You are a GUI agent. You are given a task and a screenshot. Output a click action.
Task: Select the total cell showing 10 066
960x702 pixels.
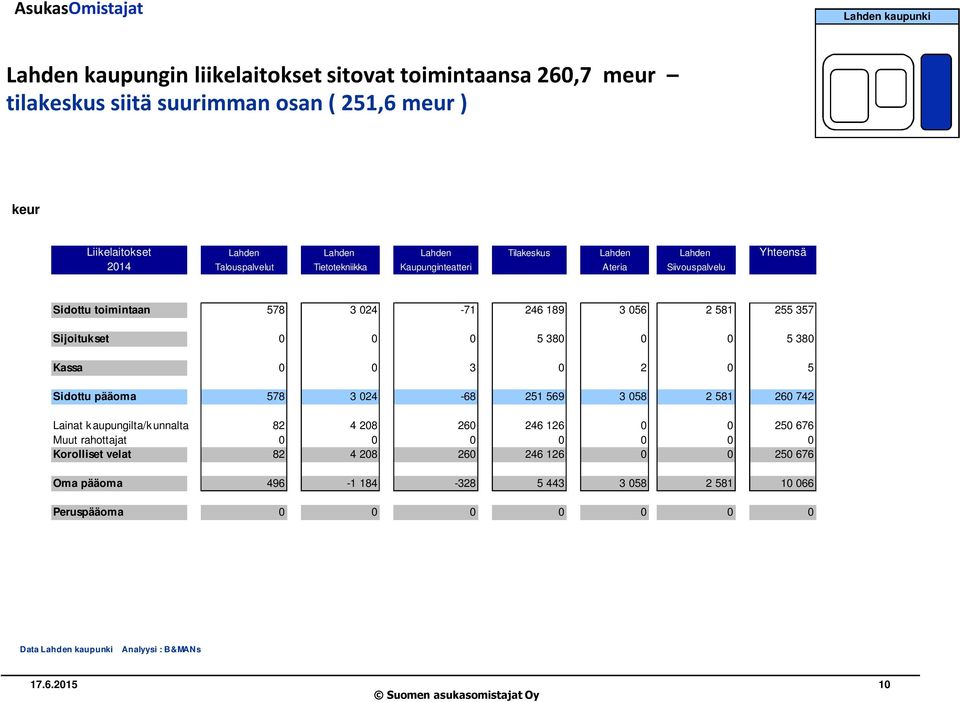coord(797,484)
